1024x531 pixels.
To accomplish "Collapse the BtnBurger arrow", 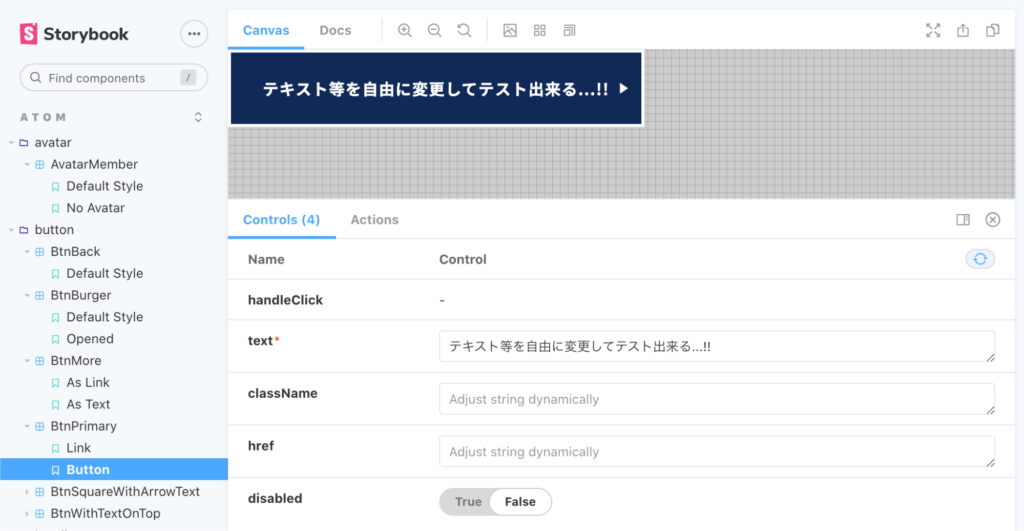I will pos(27,295).
